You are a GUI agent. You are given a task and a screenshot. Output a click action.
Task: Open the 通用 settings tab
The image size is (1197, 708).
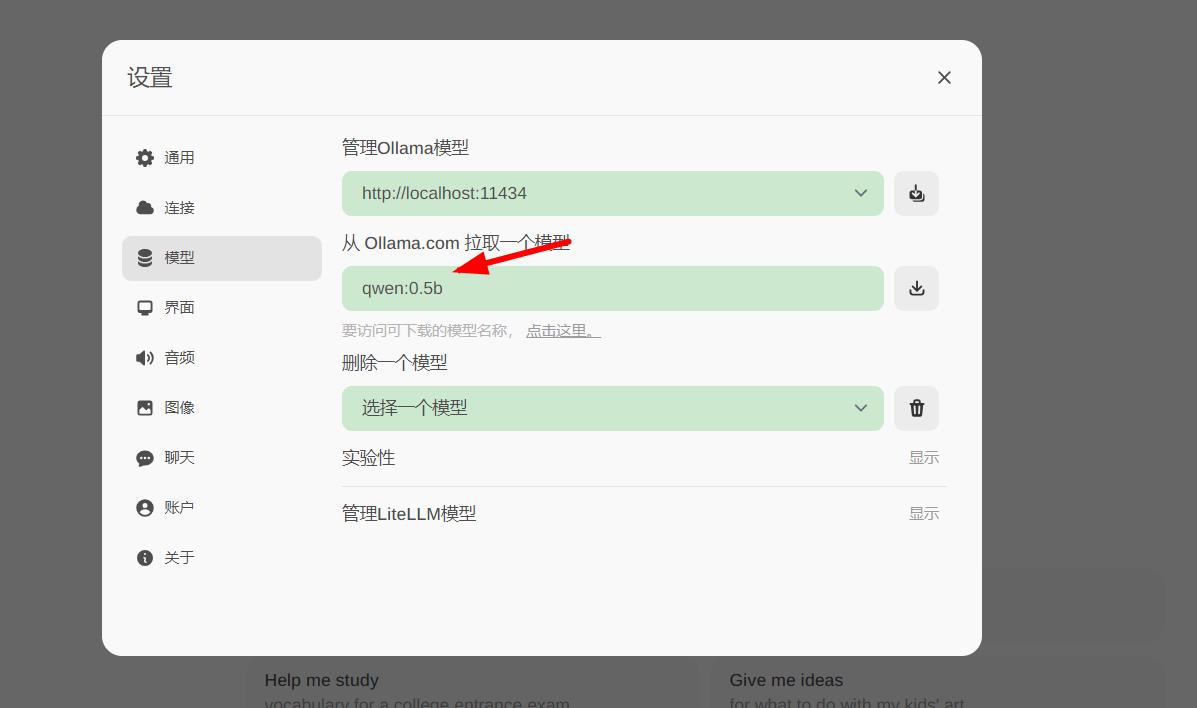click(221, 157)
